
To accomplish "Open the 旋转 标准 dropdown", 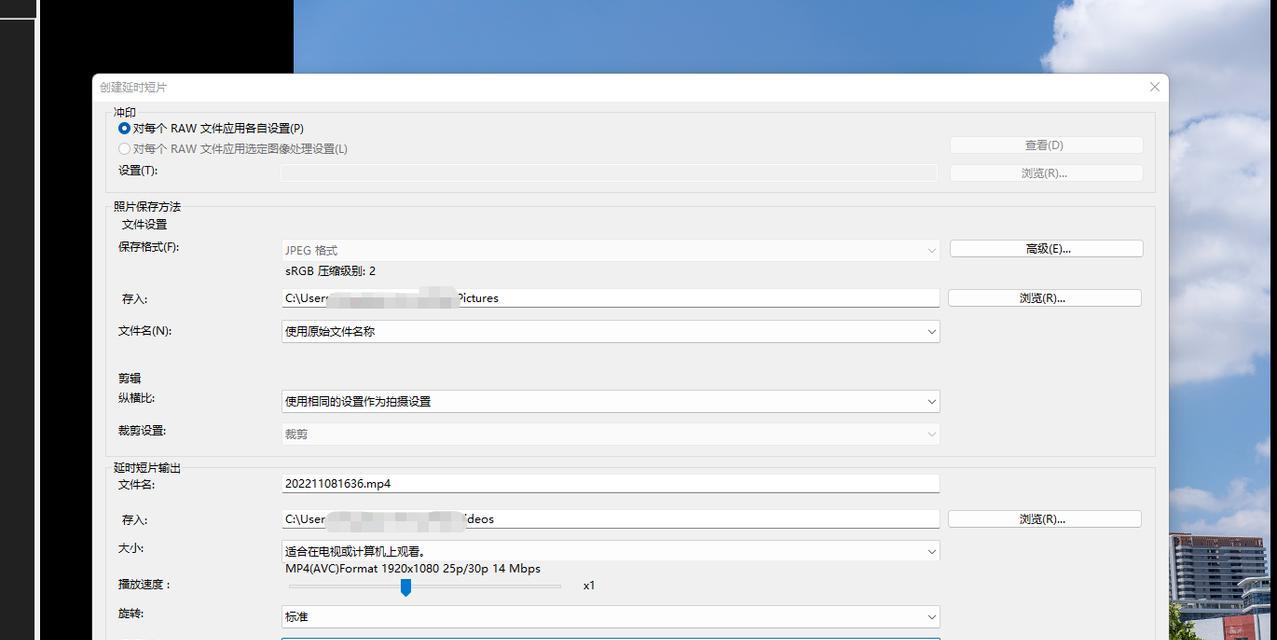I will click(610, 617).
